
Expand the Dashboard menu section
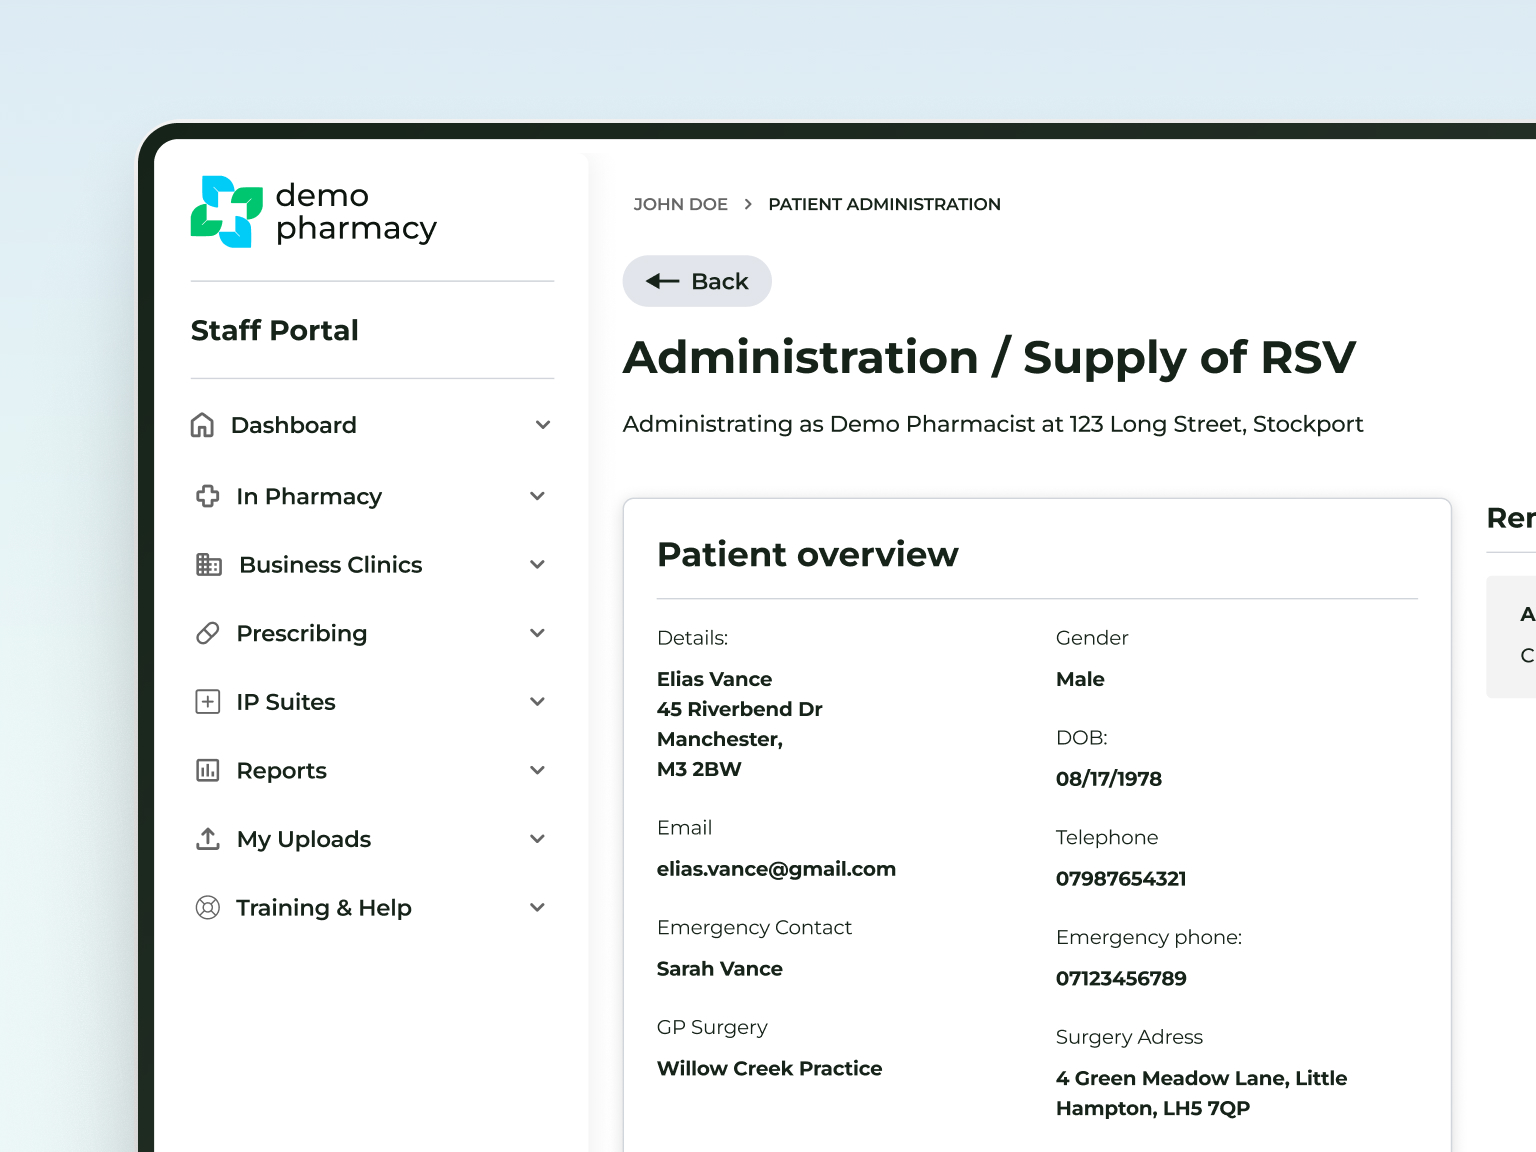tap(543, 425)
